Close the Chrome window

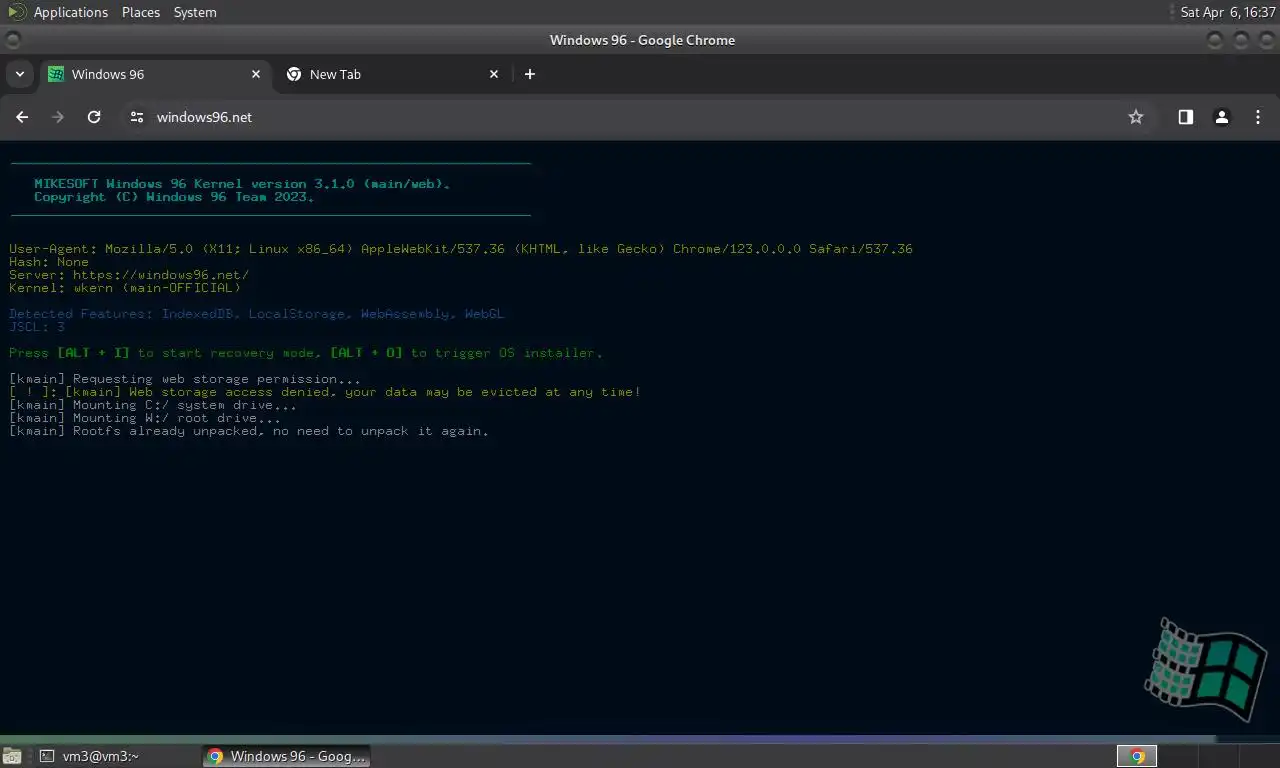tap(1266, 40)
